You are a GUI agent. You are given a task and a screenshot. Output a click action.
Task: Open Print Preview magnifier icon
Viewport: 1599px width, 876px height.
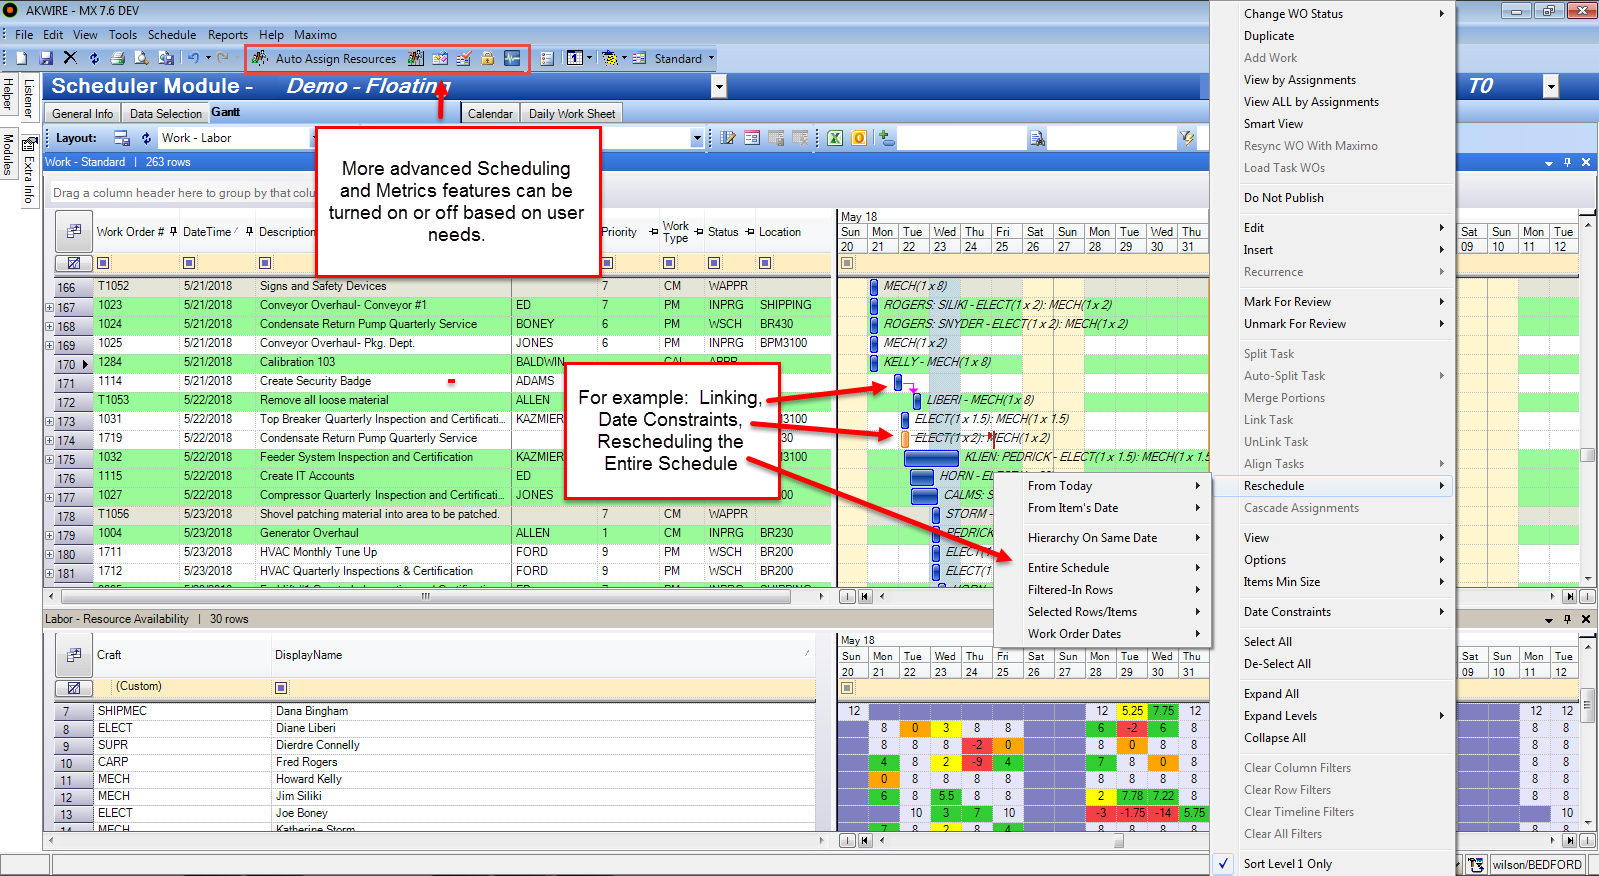142,58
